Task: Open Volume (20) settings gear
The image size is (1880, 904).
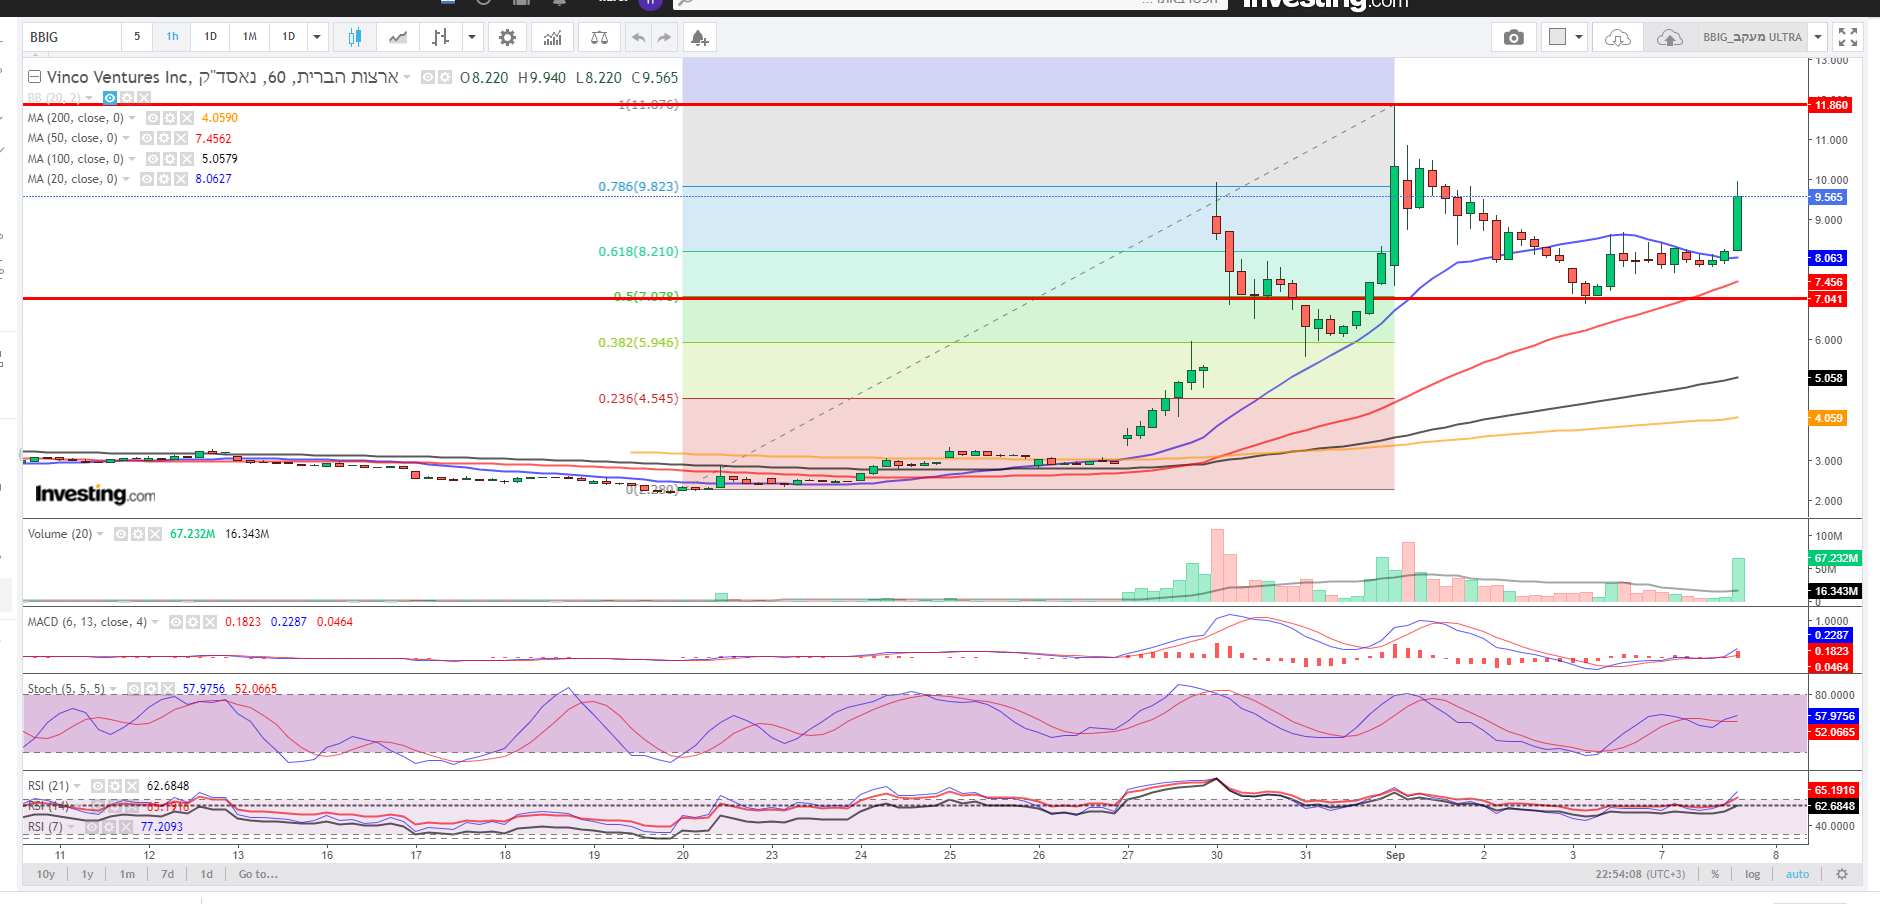Action: pyautogui.click(x=138, y=534)
